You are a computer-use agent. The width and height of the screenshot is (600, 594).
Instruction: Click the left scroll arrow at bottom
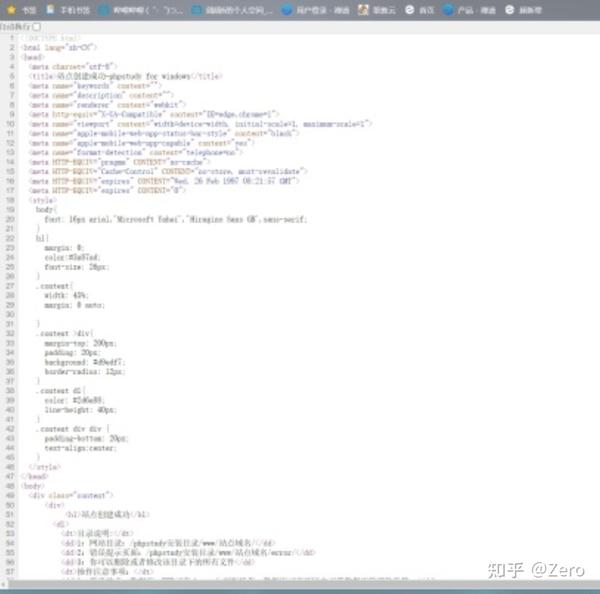point(3,584)
